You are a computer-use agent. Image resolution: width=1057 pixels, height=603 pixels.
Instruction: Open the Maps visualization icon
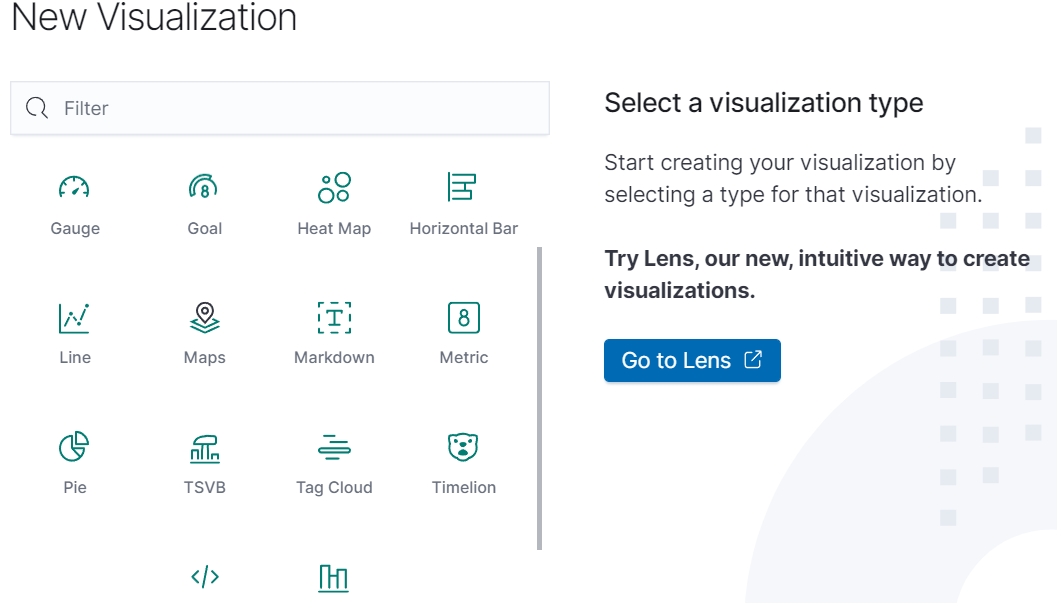pos(204,317)
